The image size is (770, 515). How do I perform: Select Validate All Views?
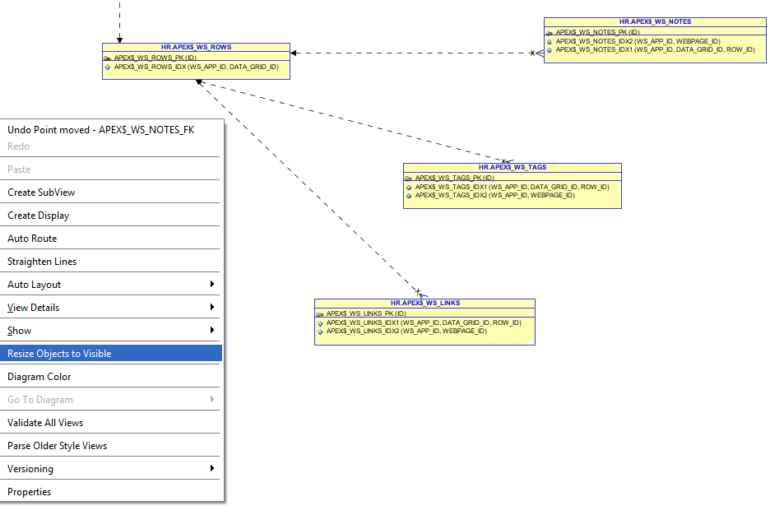(x=111, y=423)
